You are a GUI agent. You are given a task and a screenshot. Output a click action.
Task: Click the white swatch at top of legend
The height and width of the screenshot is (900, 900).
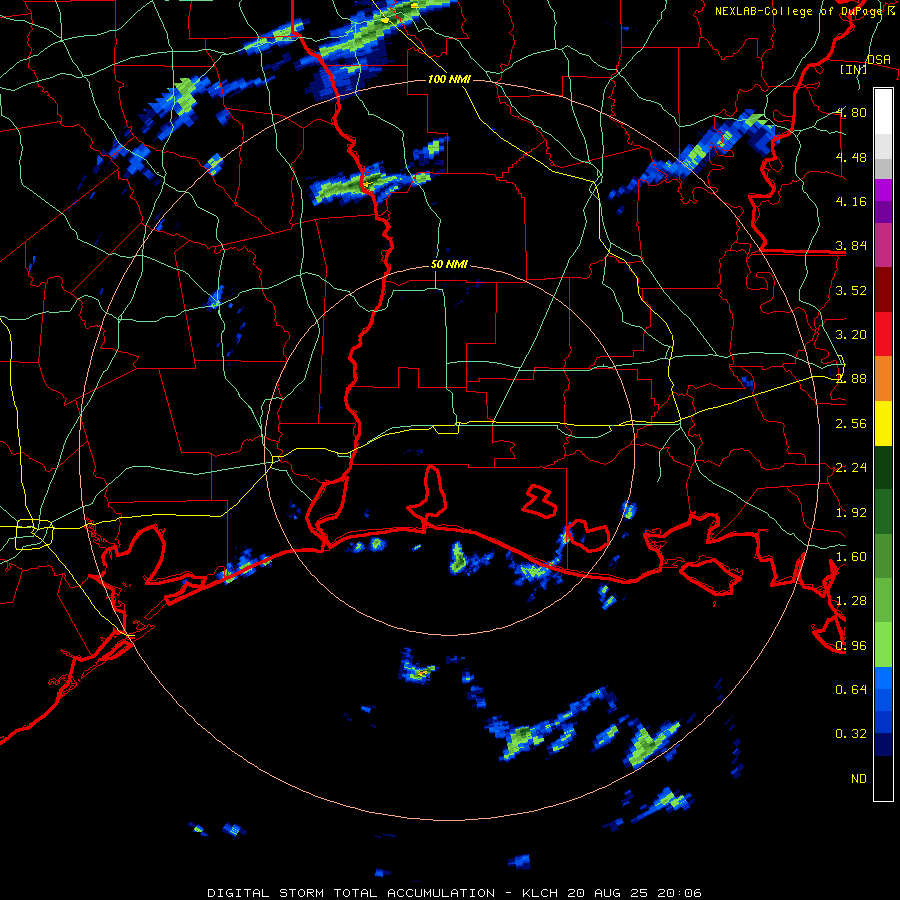883,111
